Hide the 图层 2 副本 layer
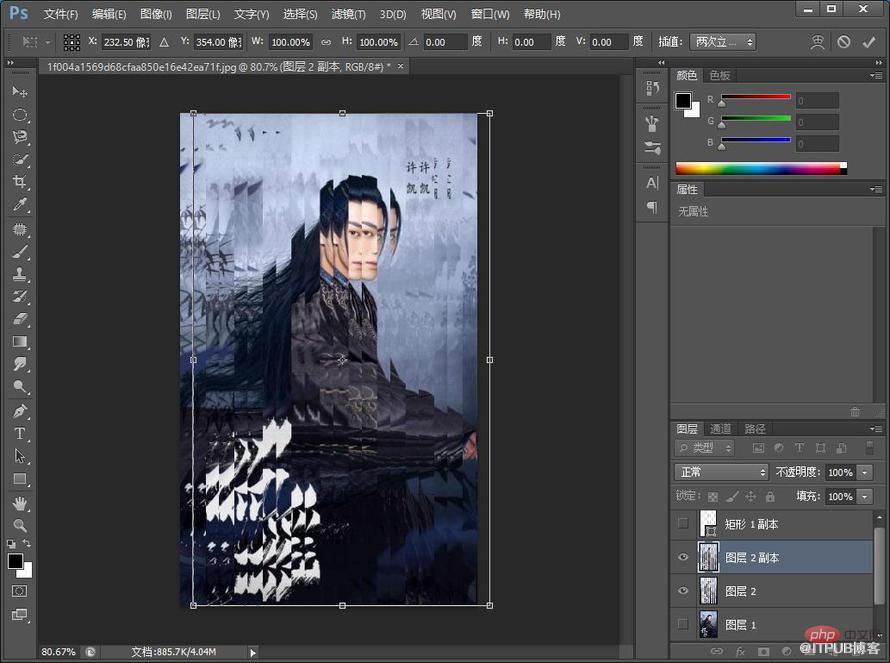This screenshot has height=663, width=890. coord(683,557)
